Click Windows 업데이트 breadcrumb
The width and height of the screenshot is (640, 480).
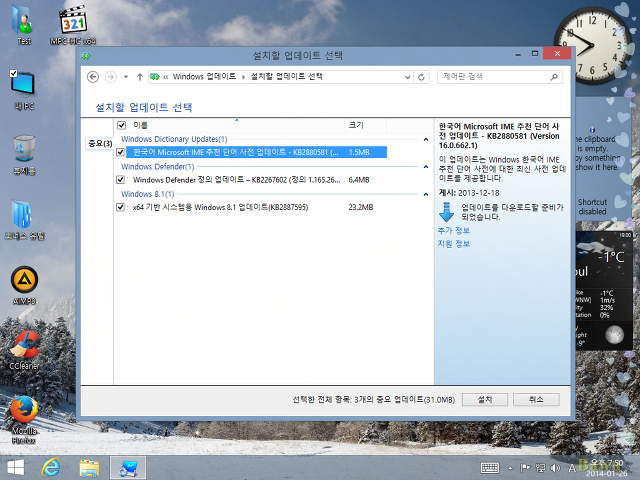click(204, 77)
